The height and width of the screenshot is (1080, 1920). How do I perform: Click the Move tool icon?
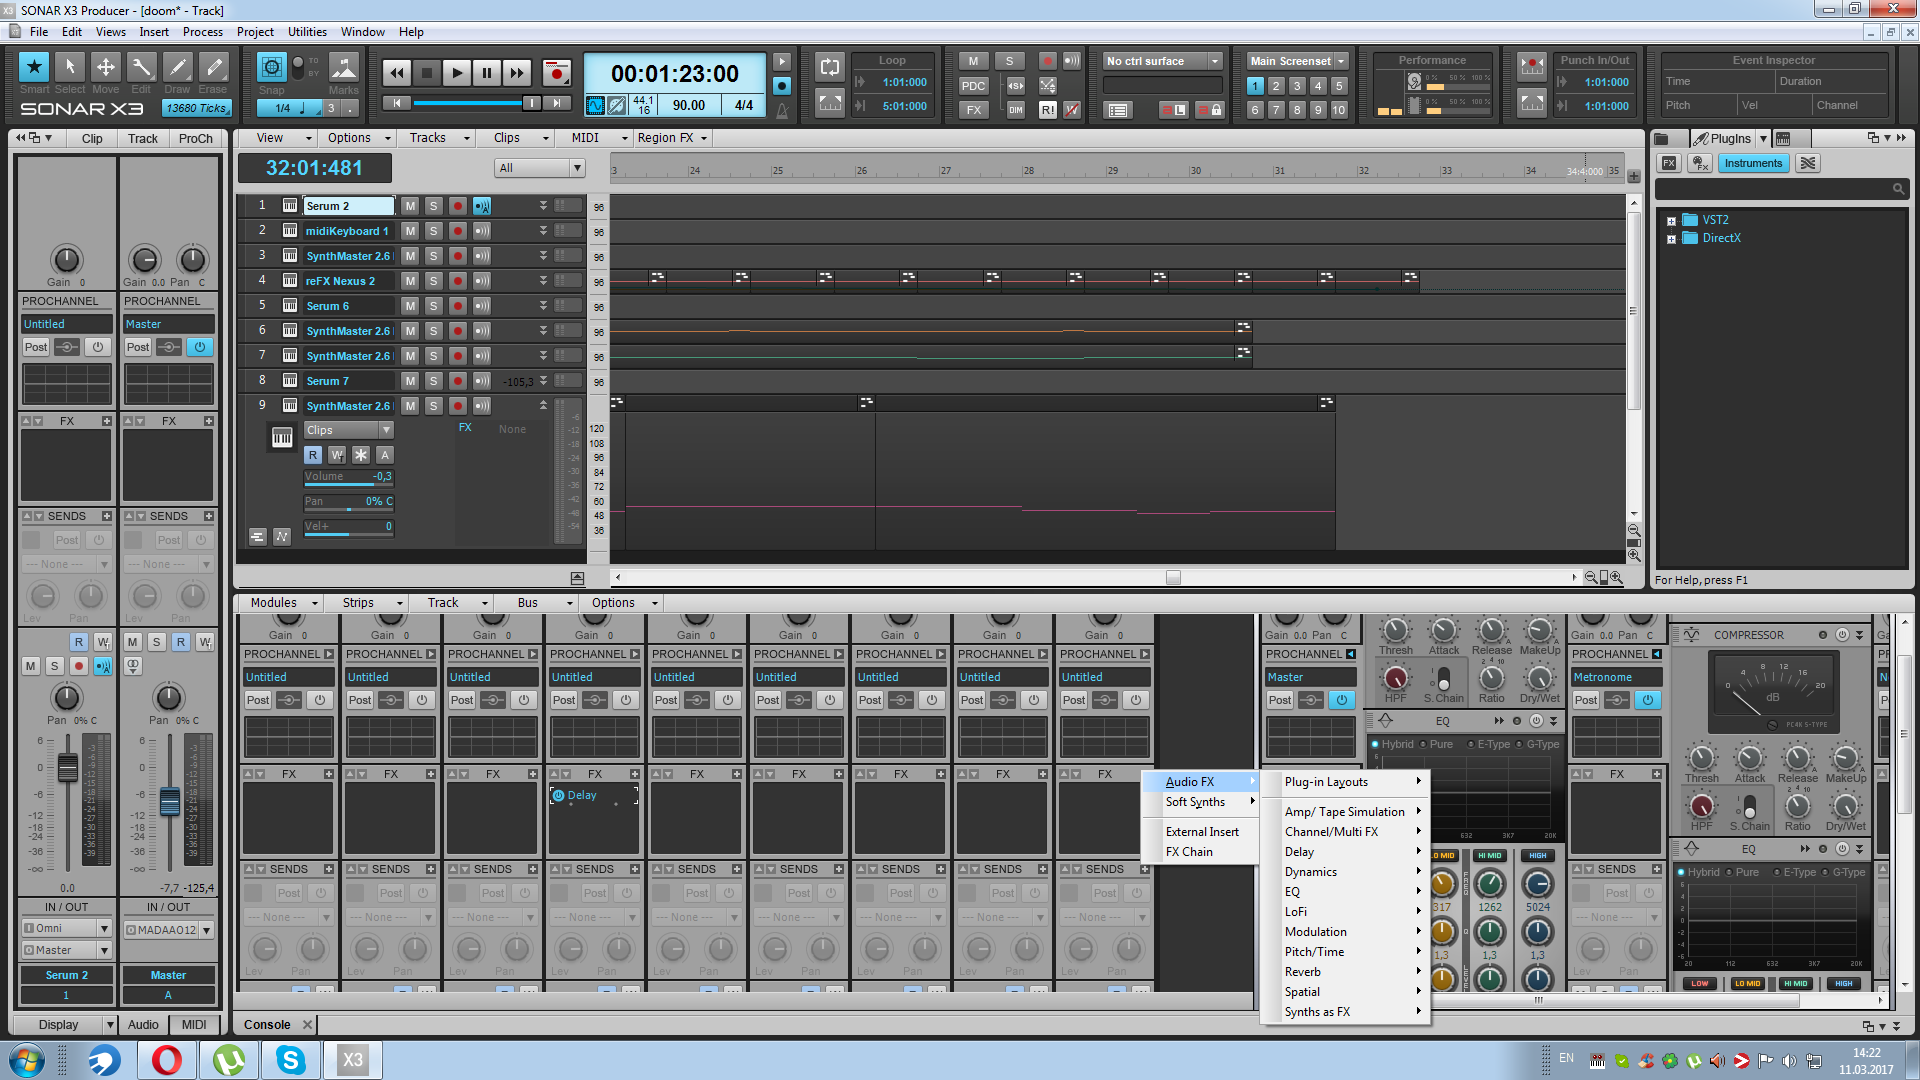tap(105, 67)
